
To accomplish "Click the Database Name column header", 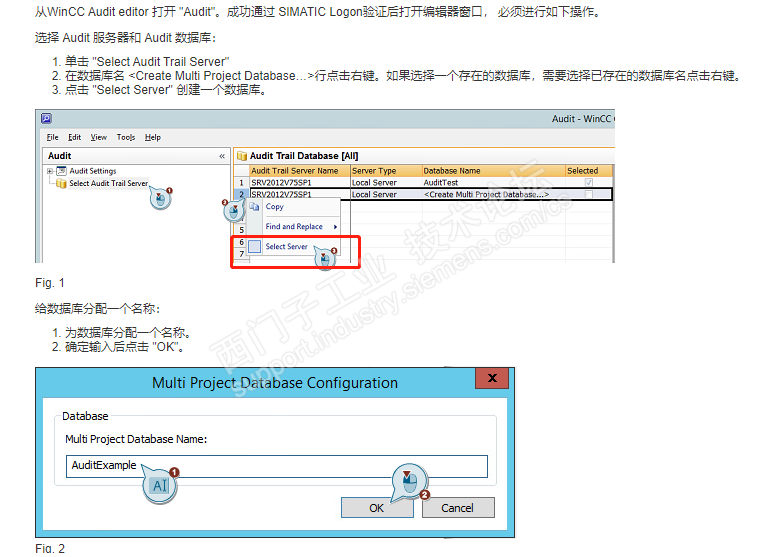I will coord(493,171).
